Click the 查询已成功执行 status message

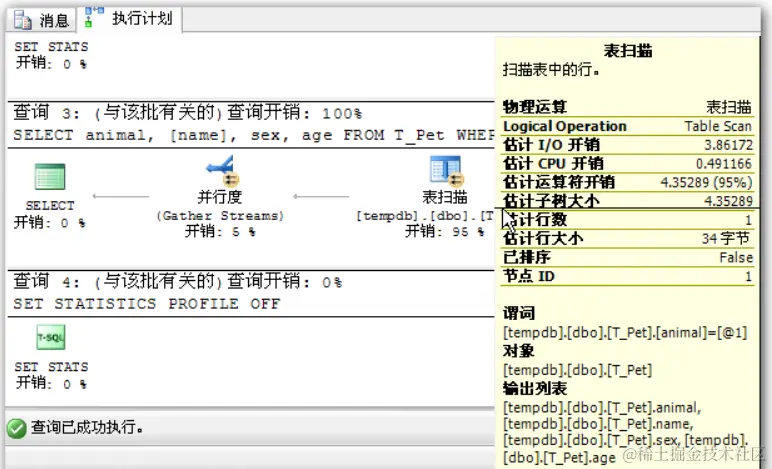point(87,427)
